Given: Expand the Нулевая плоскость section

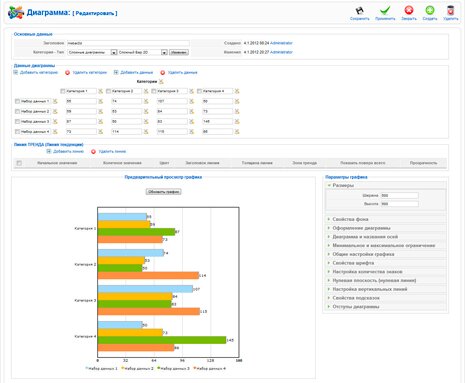Looking at the screenshot, I should tap(385, 280).
